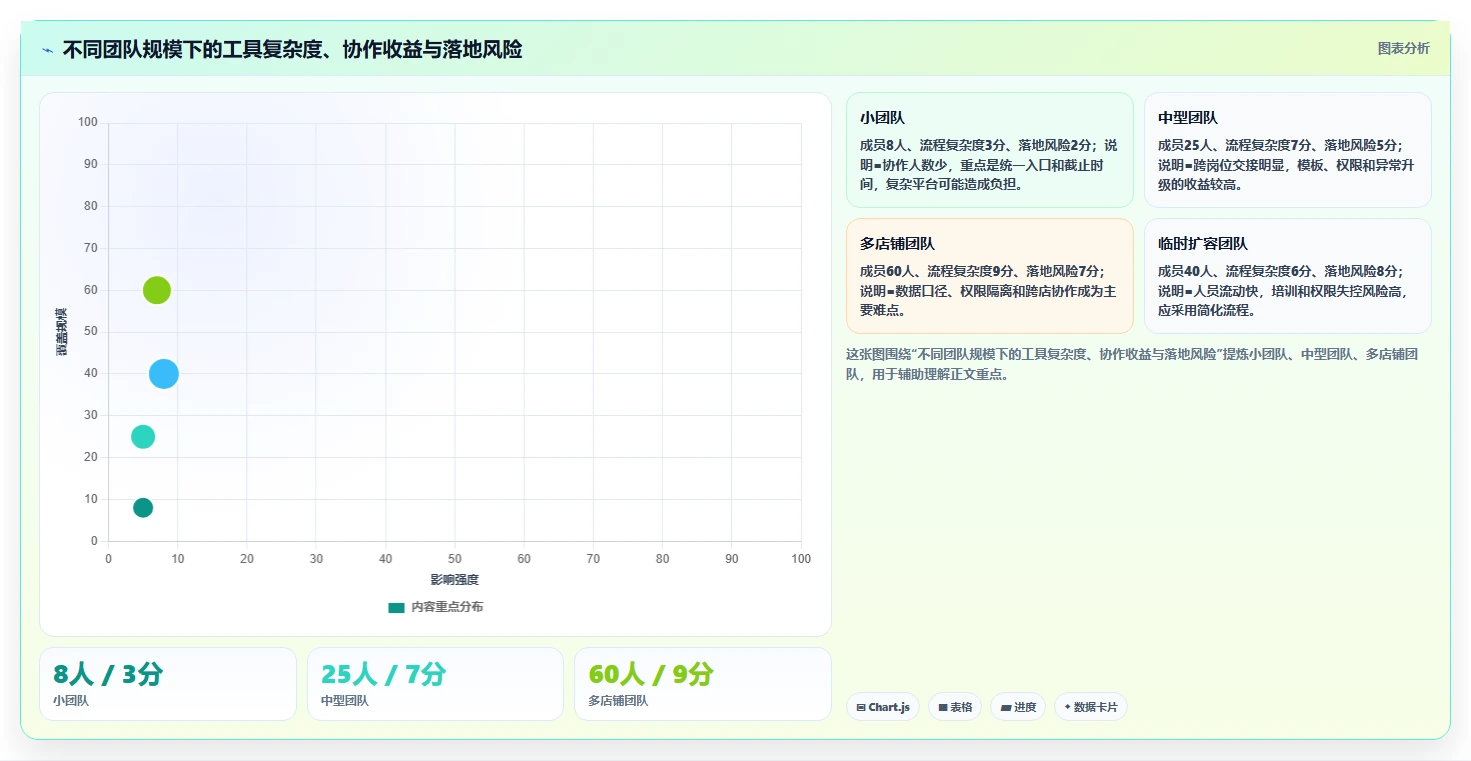Click the x-axis tick label 50
1471x761 pixels.
(x=455, y=559)
